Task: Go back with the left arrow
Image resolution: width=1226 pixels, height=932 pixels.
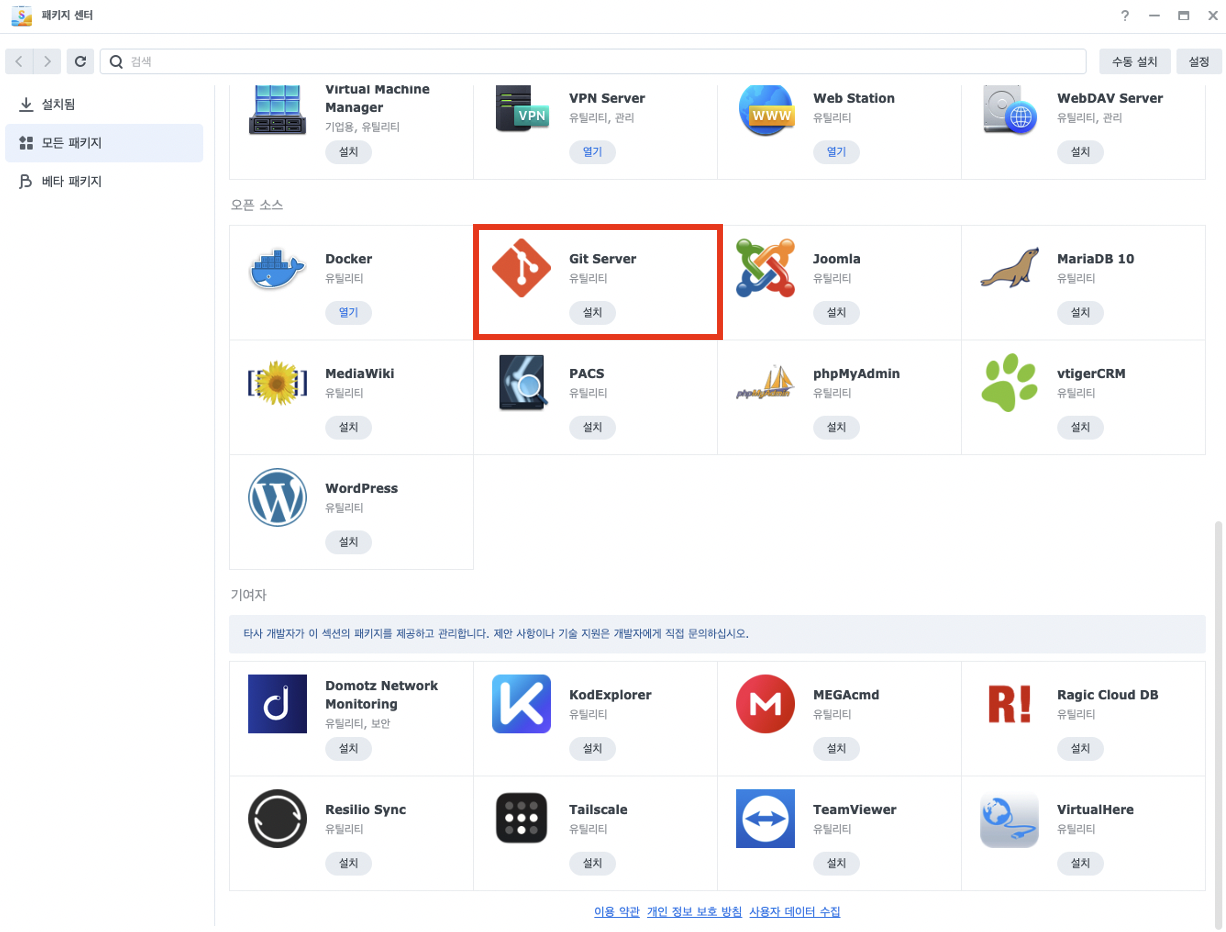Action: tap(19, 62)
